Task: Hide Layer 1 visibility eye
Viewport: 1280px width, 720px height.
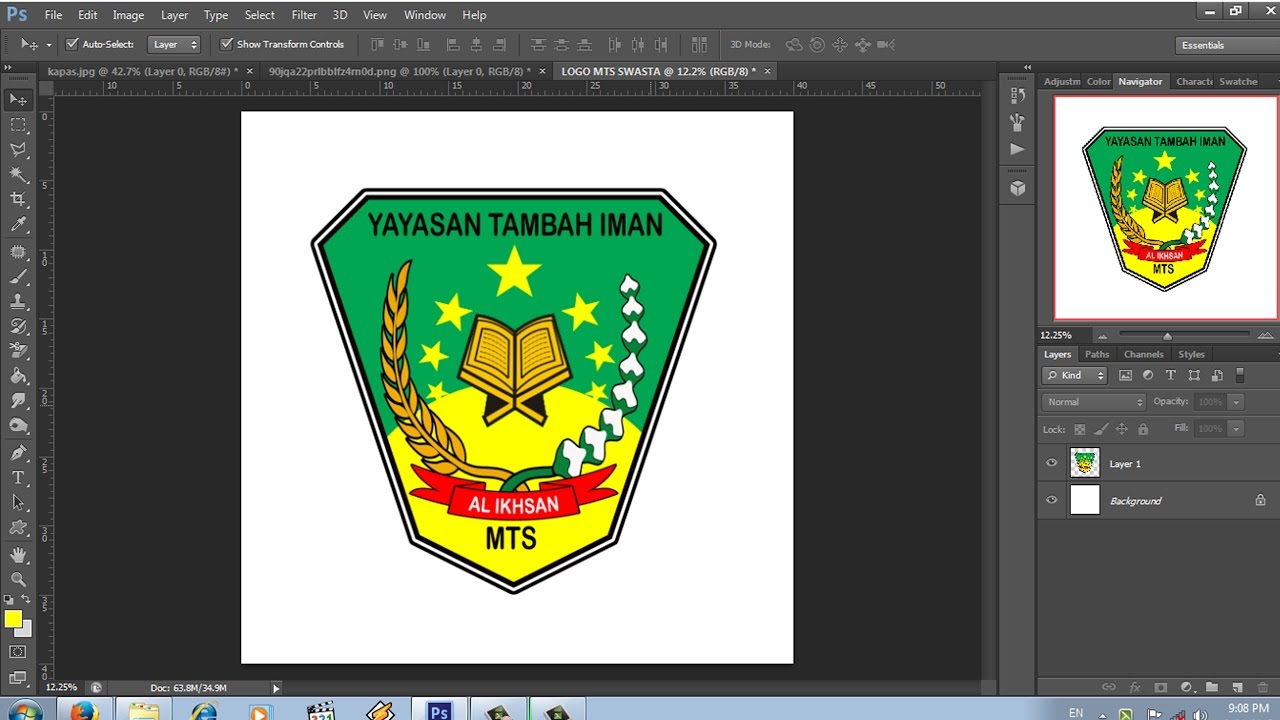Action: 1051,463
